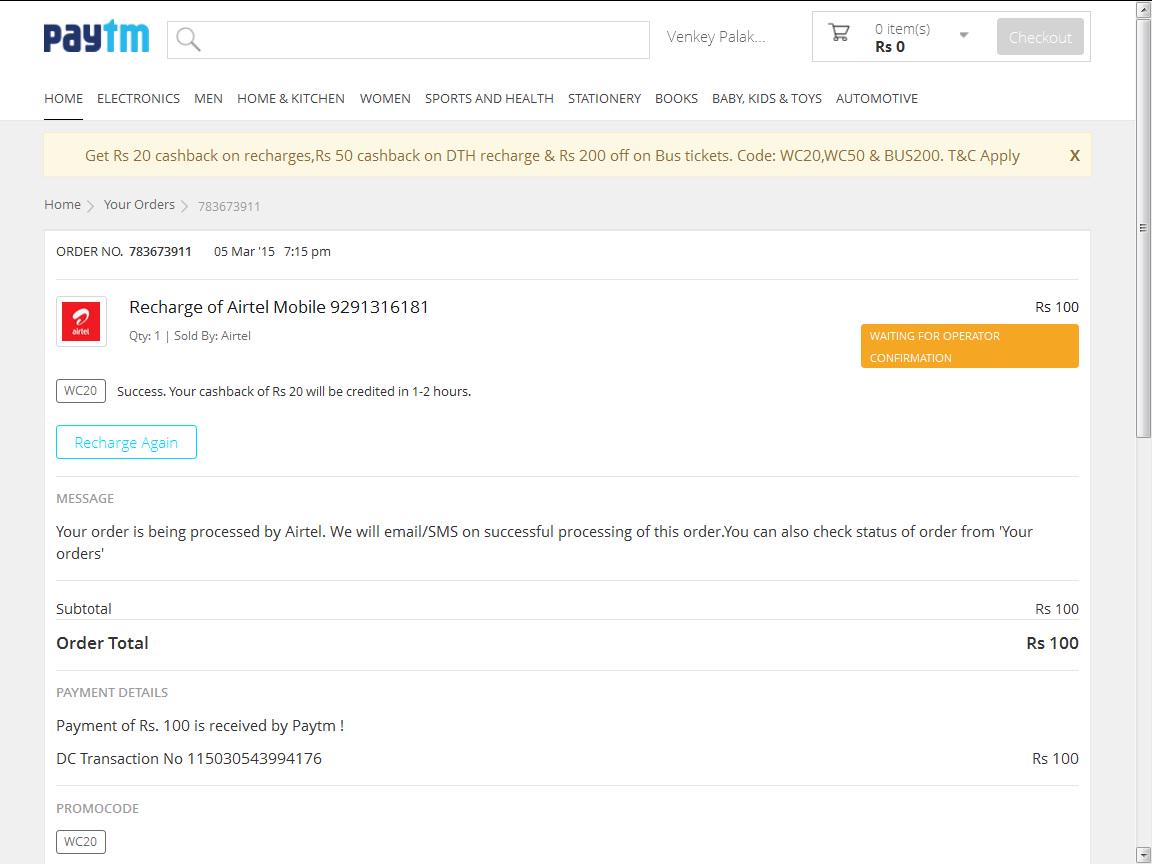This screenshot has height=864, width=1152.
Task: Click the search magnifier icon
Action: tap(188, 40)
